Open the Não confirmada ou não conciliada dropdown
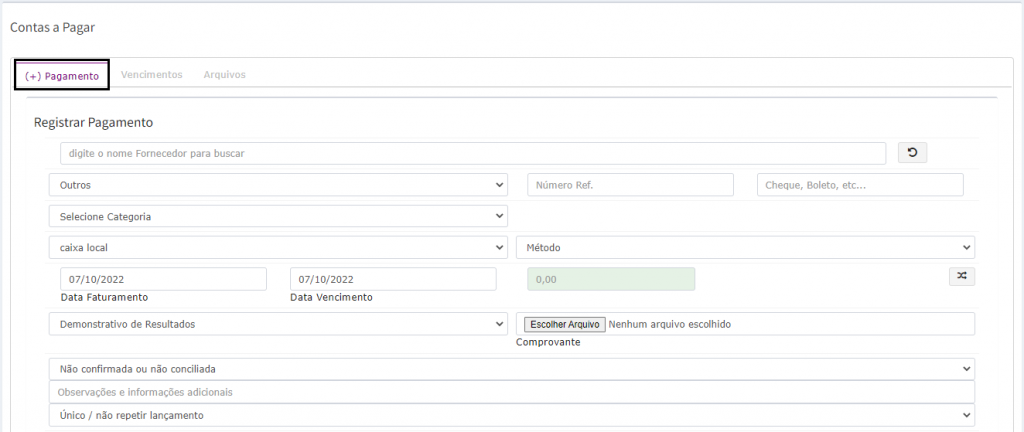The image size is (1024, 432). point(511,369)
